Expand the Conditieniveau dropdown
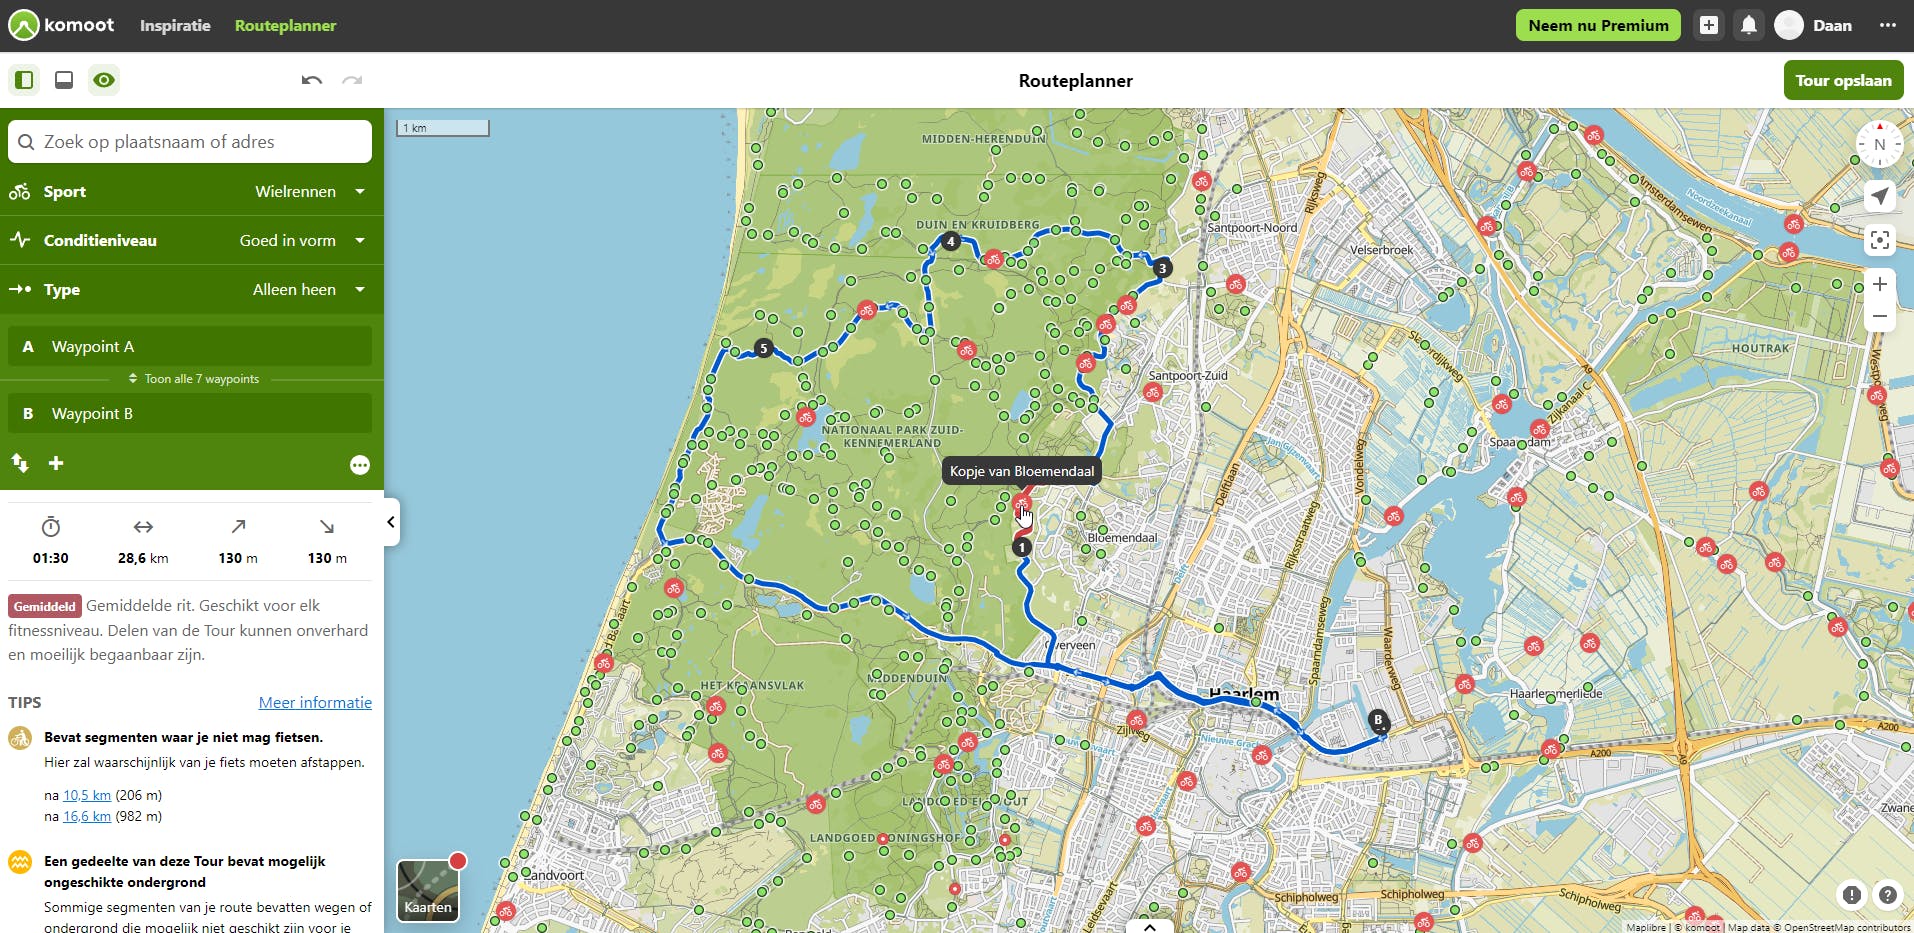 click(x=192, y=240)
